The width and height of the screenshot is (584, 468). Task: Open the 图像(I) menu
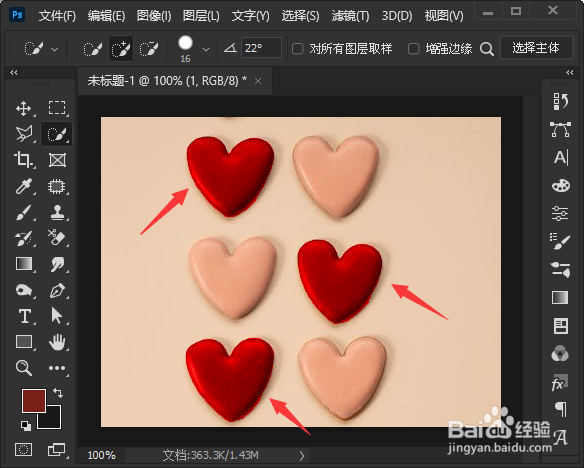tap(154, 16)
